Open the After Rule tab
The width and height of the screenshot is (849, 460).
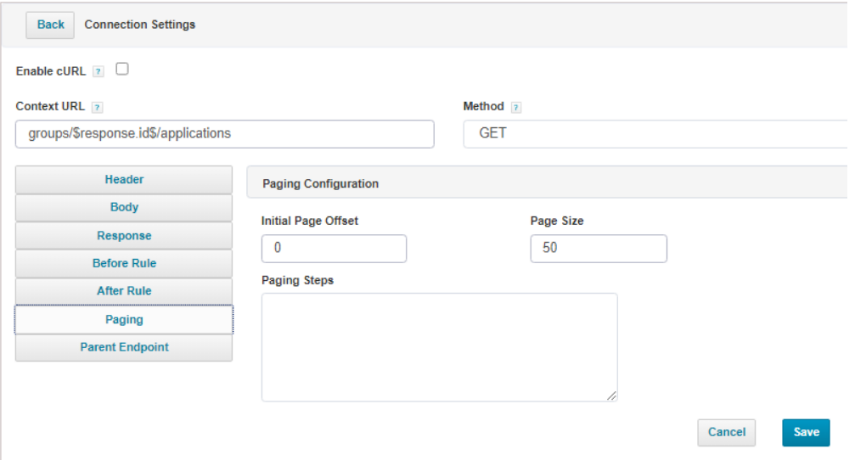124,291
